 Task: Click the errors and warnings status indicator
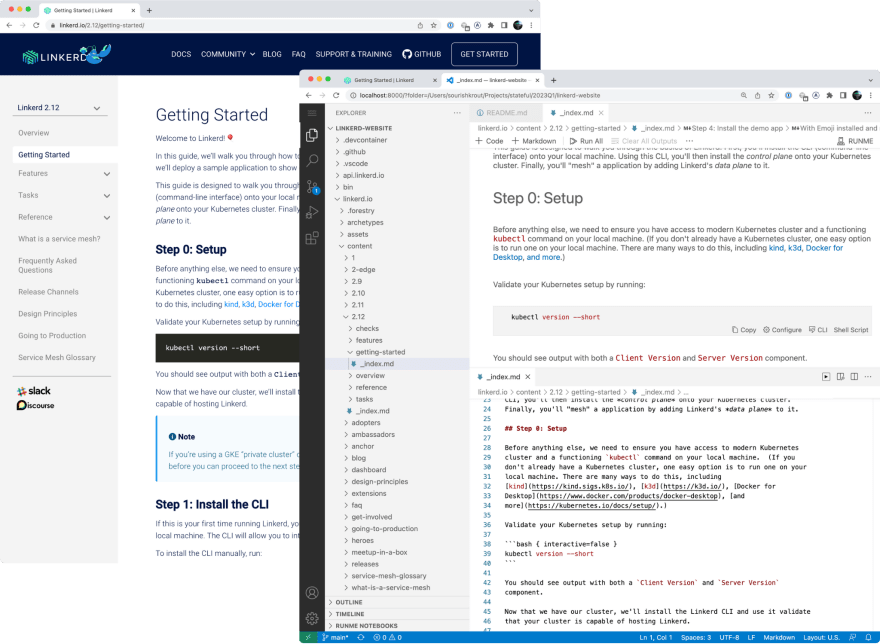(388, 637)
